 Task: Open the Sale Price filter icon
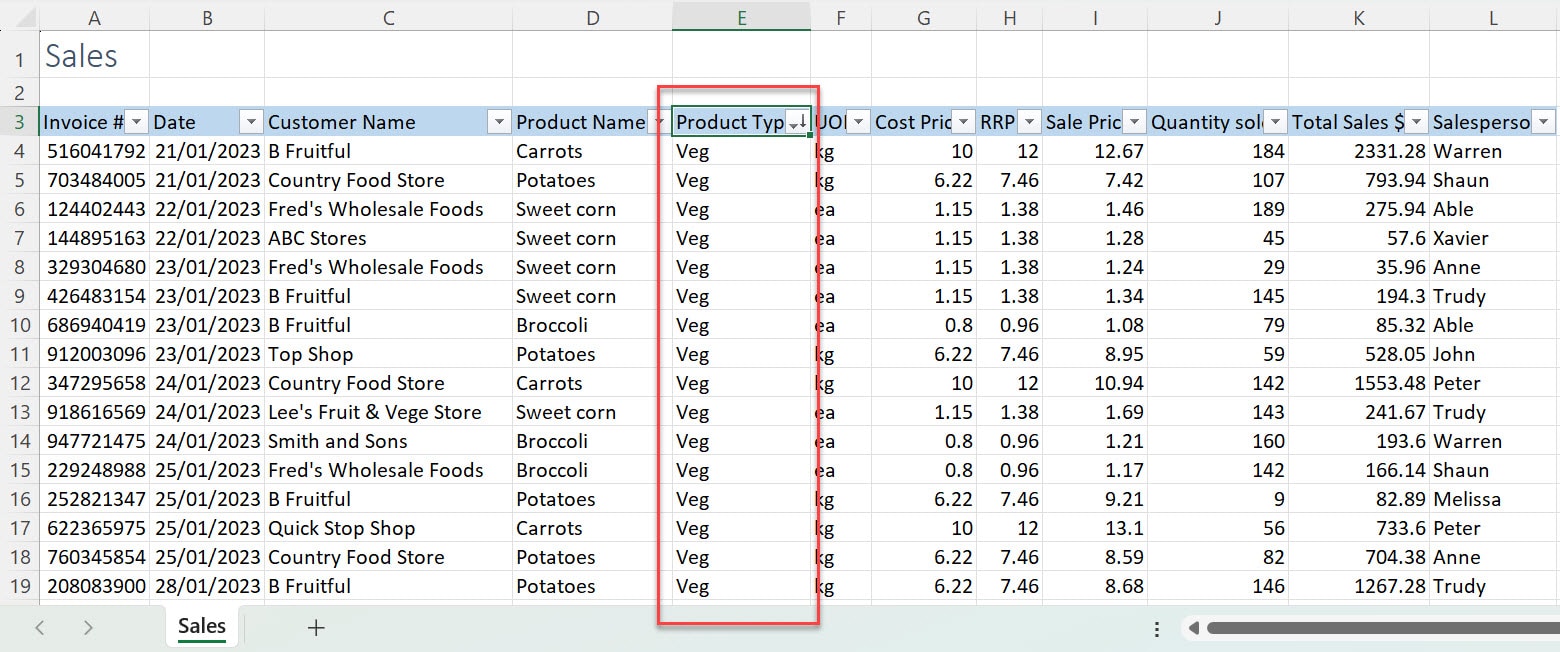click(x=1134, y=122)
